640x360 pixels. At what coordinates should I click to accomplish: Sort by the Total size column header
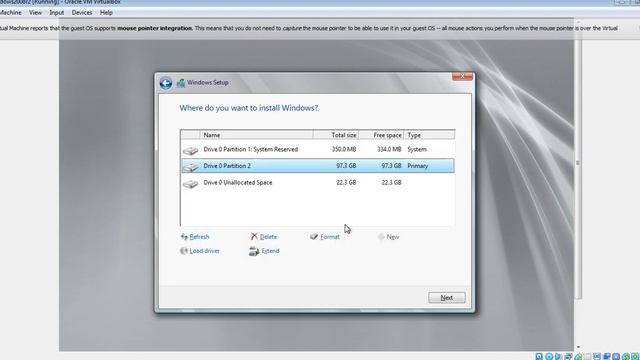pyautogui.click(x=336, y=135)
